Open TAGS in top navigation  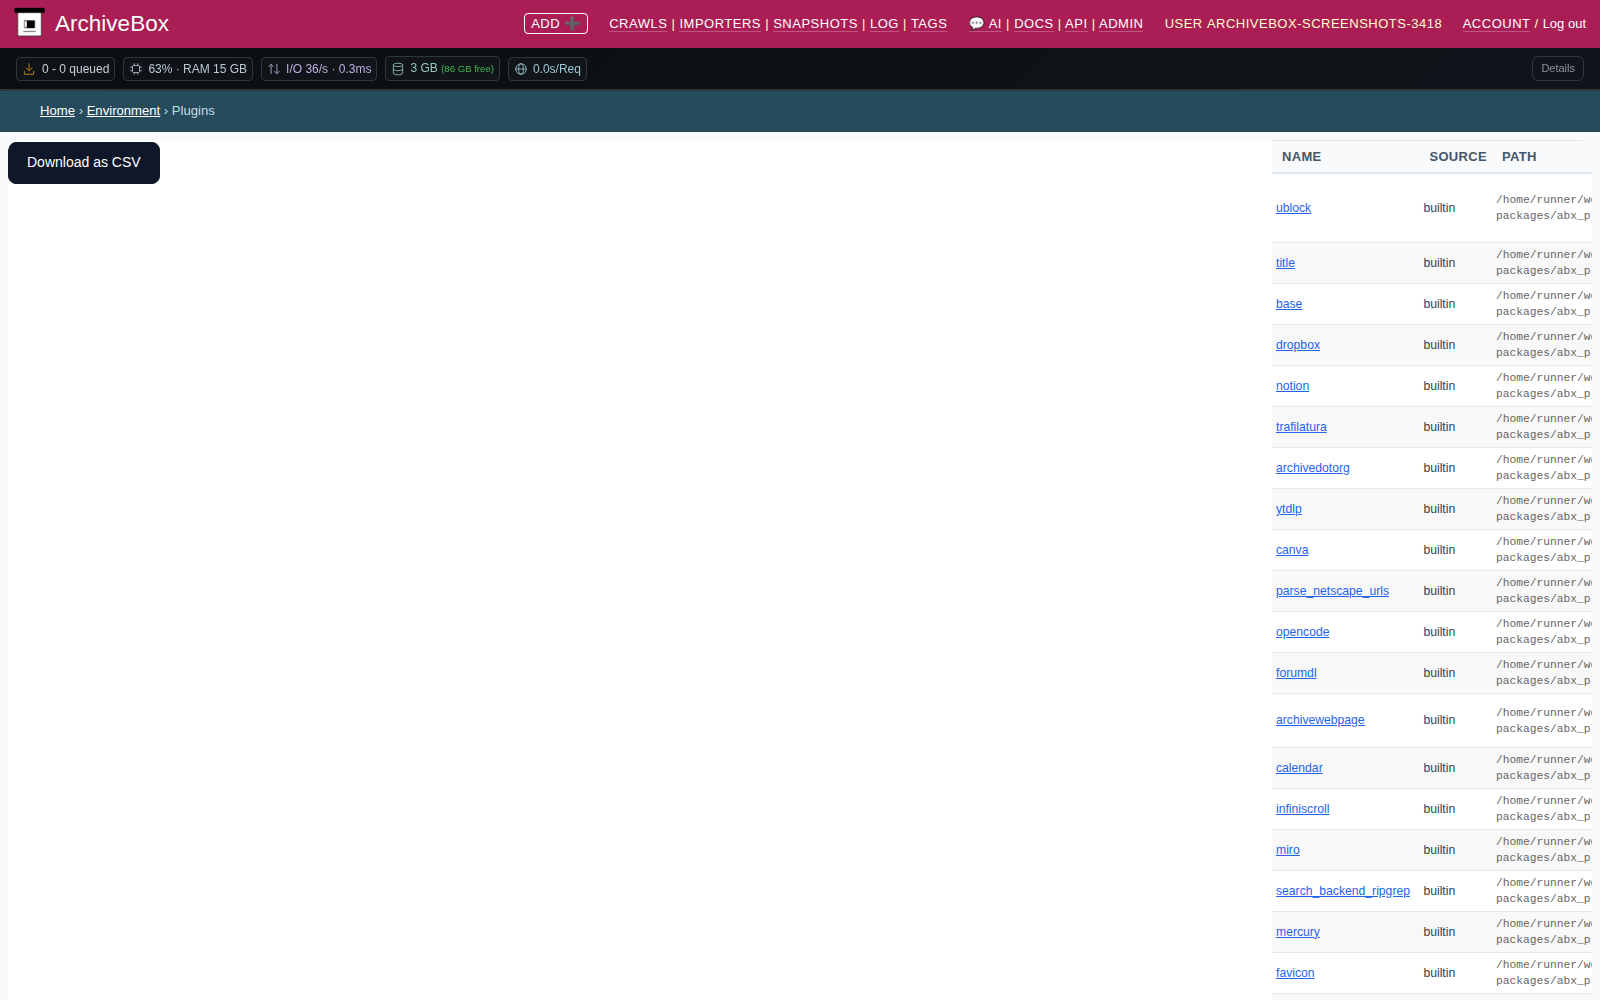(929, 24)
